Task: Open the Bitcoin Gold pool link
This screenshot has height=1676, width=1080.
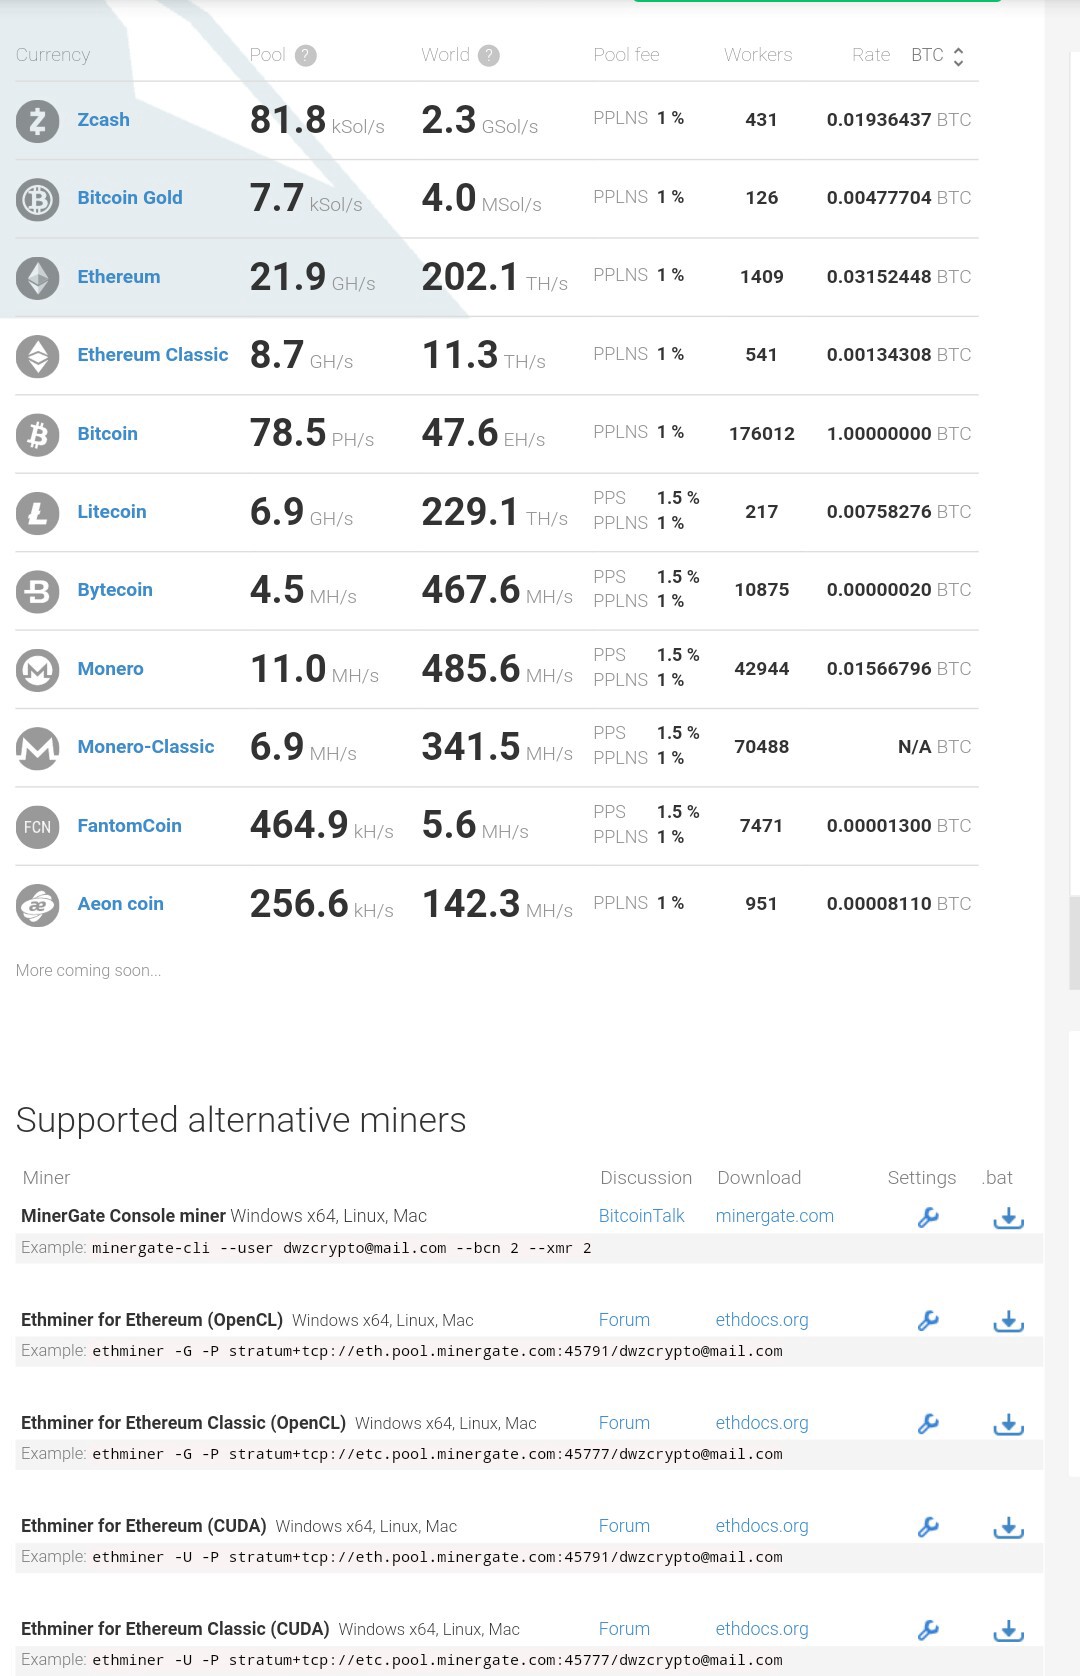Action: point(130,198)
